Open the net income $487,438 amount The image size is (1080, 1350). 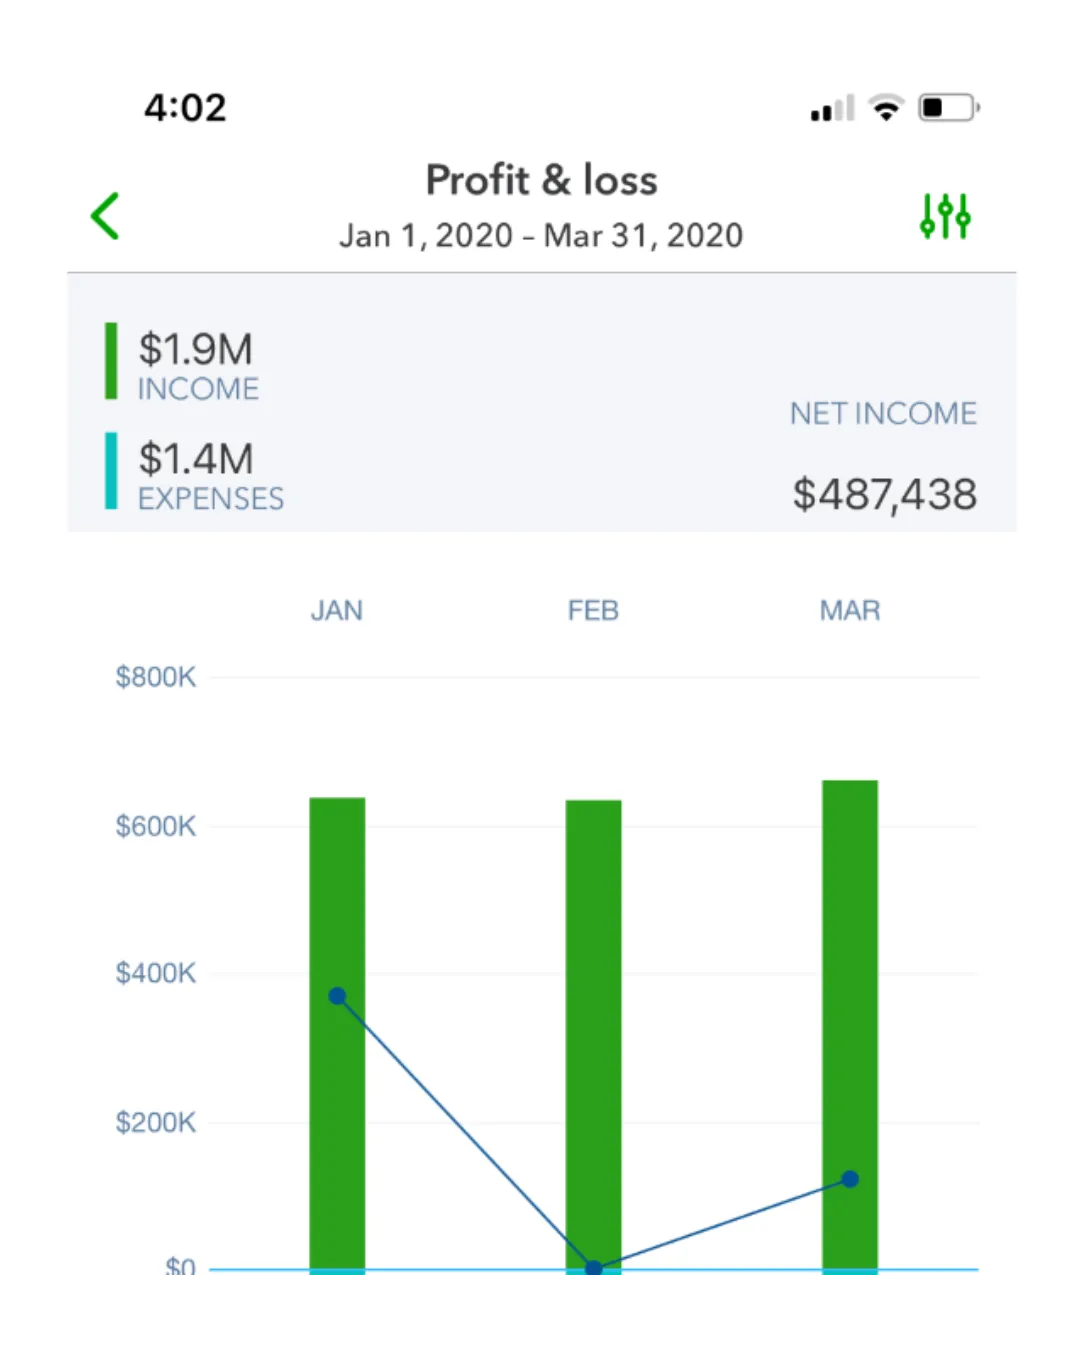coord(885,495)
